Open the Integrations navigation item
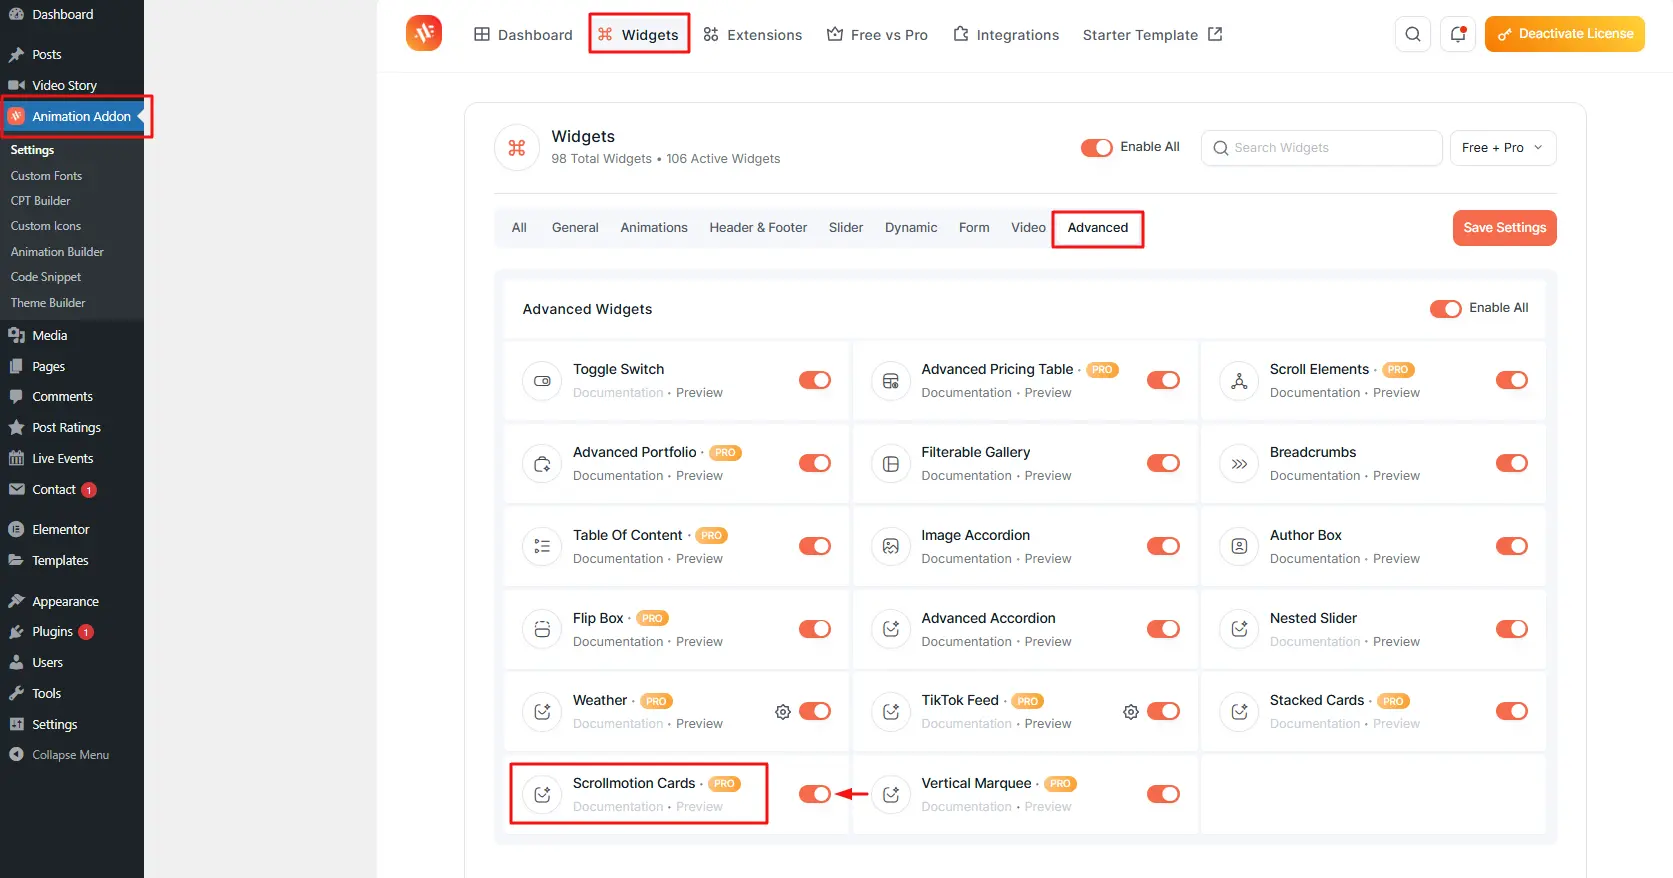The width and height of the screenshot is (1673, 878). [1006, 34]
